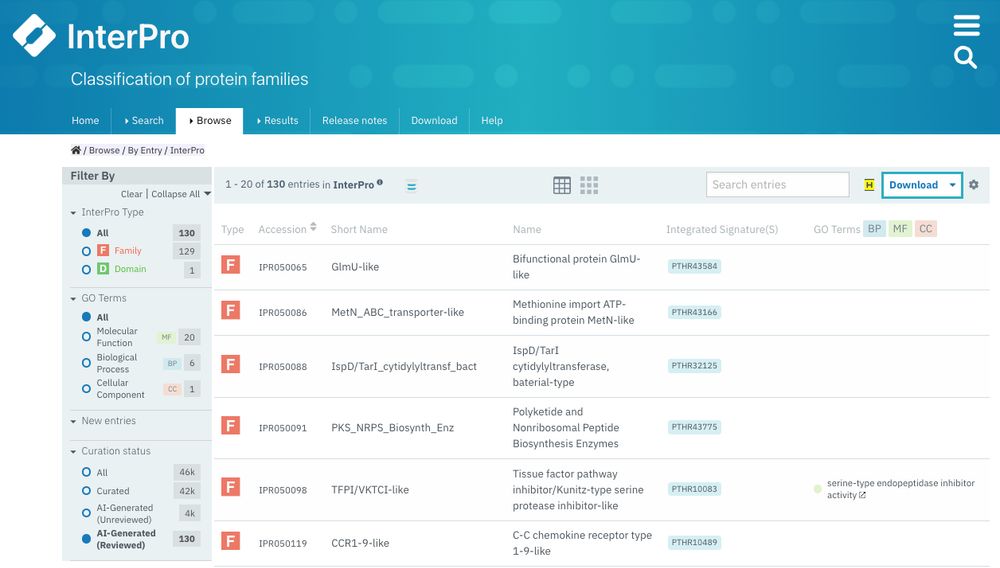Select the Browse tab
This screenshot has width=1000, height=568.
(210, 120)
